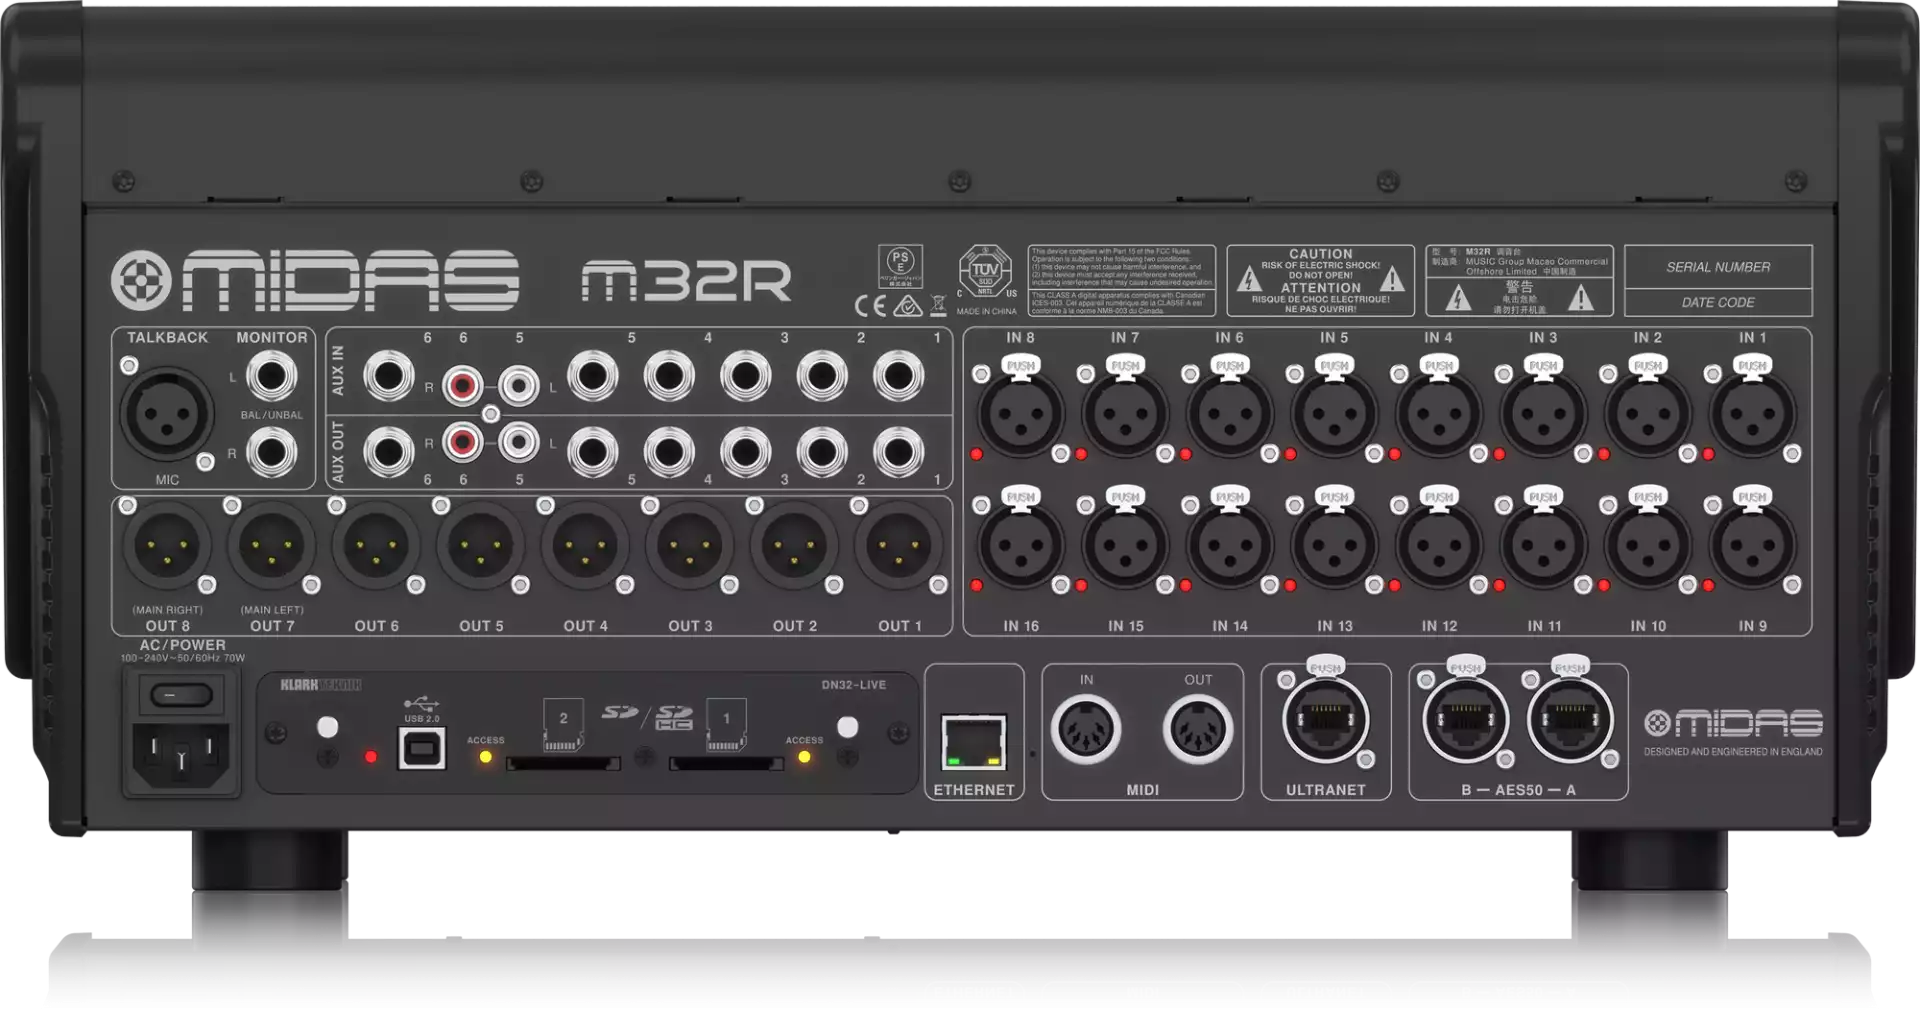Select the IN 14 XLR input

[x=1230, y=545]
